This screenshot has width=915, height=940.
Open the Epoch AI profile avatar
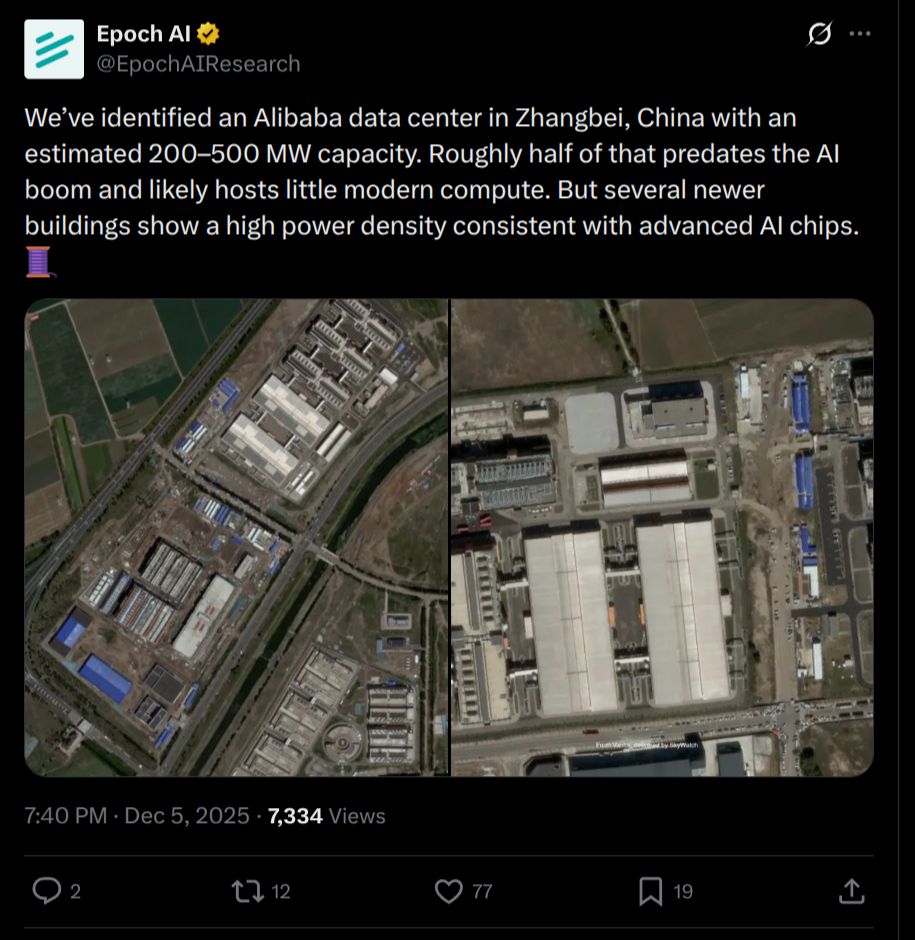pos(54,49)
